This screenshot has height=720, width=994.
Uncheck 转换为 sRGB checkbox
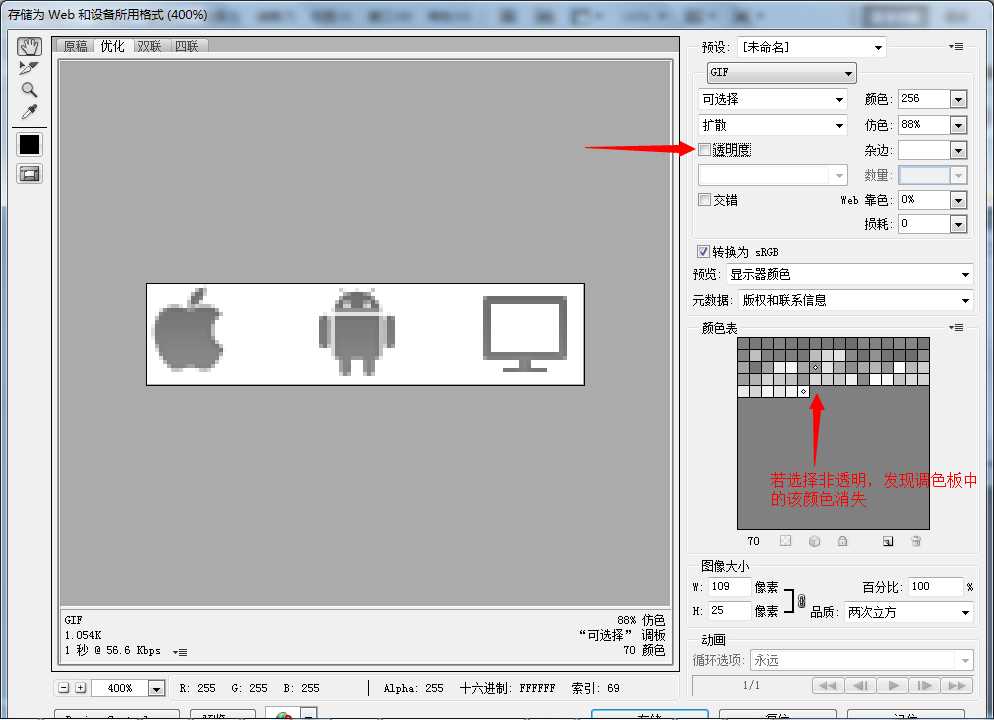pos(703,251)
